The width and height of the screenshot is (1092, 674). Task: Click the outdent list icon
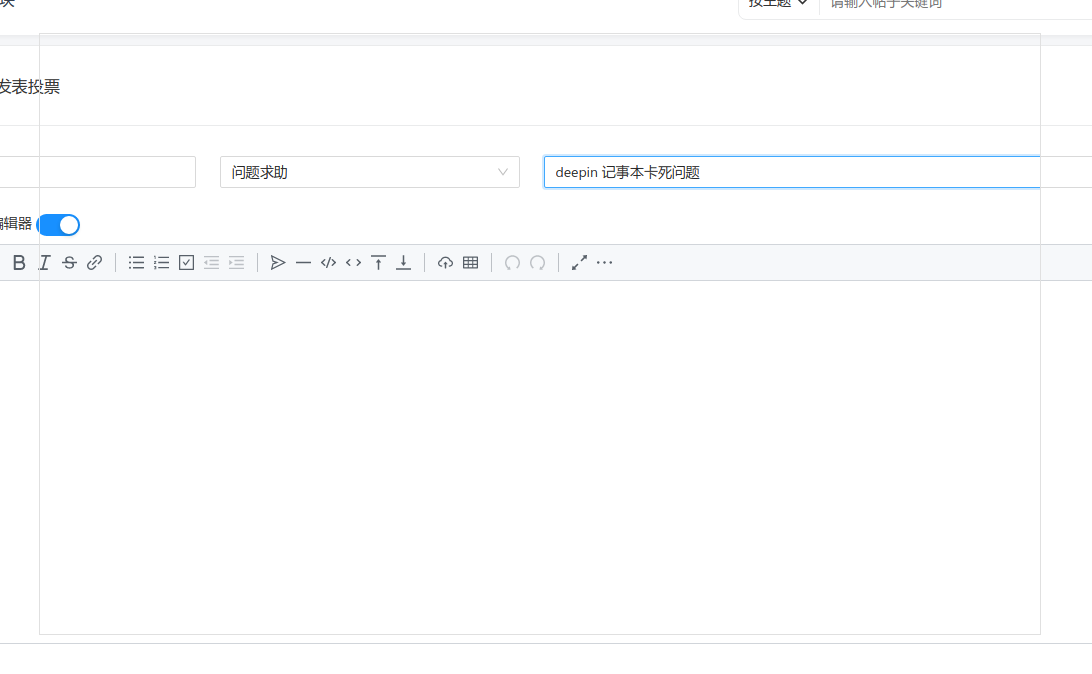pyautogui.click(x=212, y=262)
